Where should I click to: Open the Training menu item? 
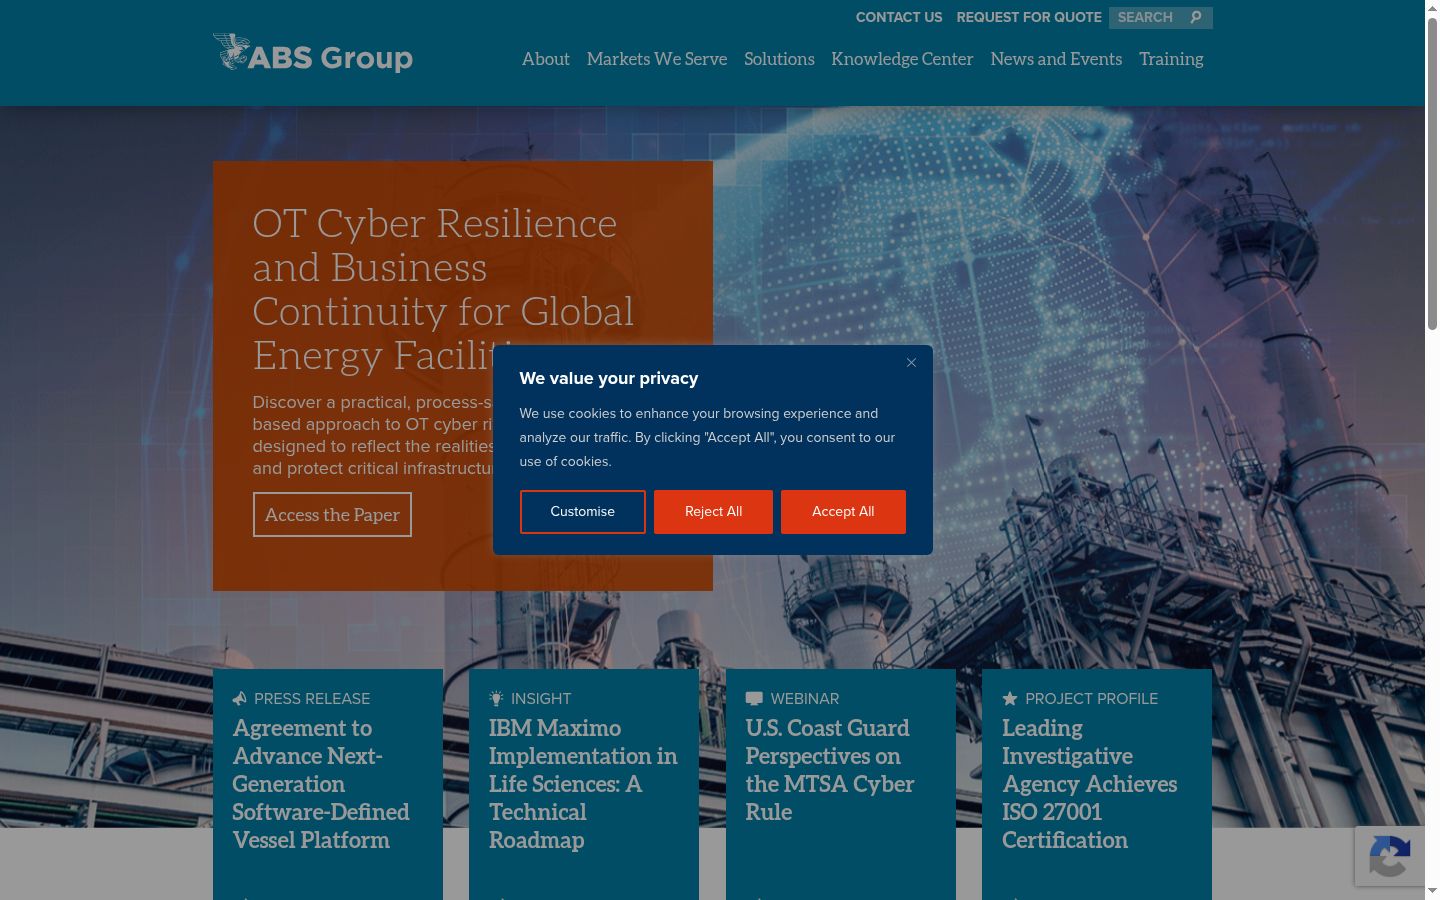click(x=1171, y=59)
